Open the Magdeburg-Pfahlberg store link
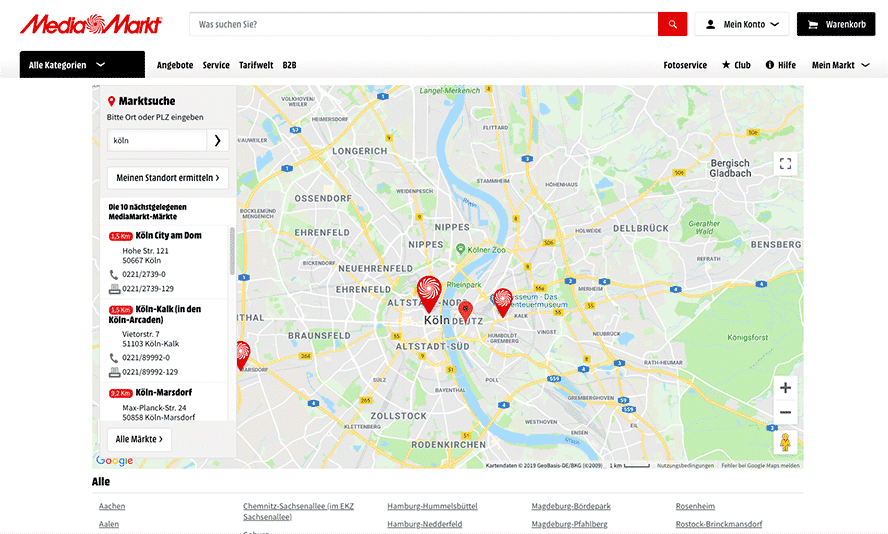This screenshot has height=534, width=888. (569, 524)
